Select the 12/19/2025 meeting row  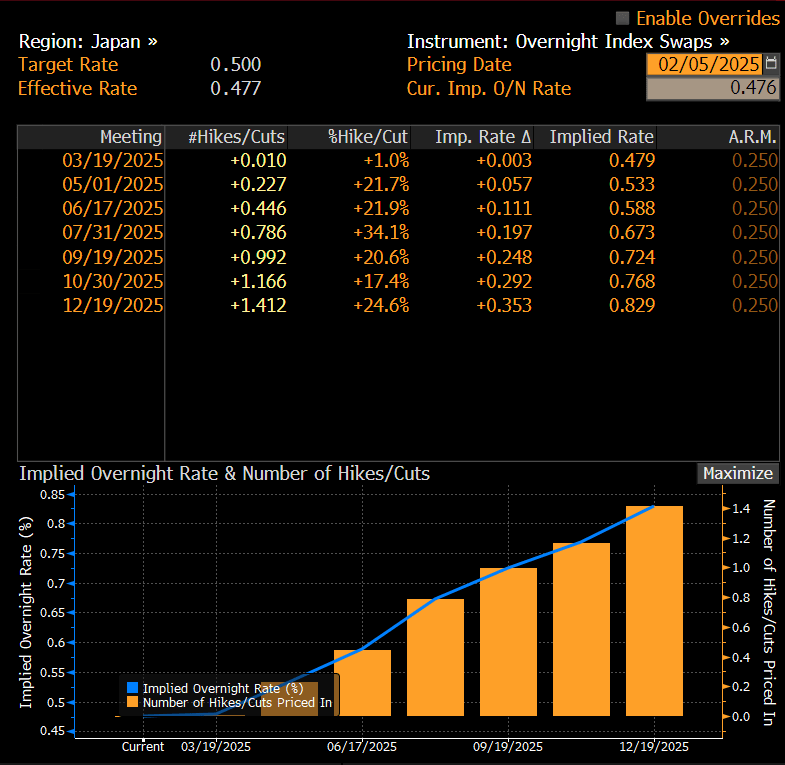(398, 305)
